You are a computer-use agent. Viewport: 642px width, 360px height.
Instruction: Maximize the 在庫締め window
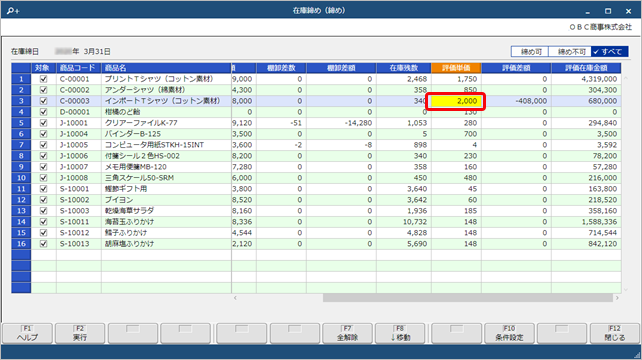pos(608,11)
